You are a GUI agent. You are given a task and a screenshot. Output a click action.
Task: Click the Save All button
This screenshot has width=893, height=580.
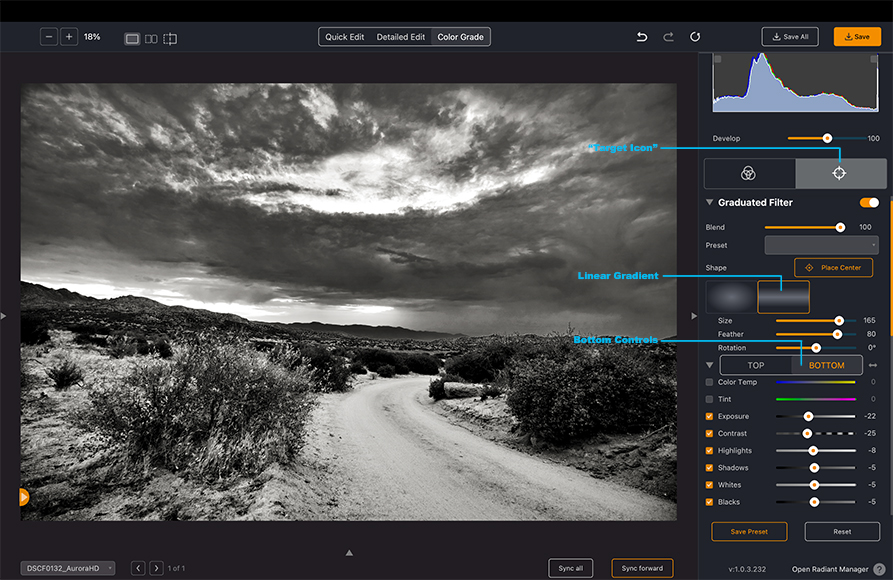pyautogui.click(x=790, y=37)
